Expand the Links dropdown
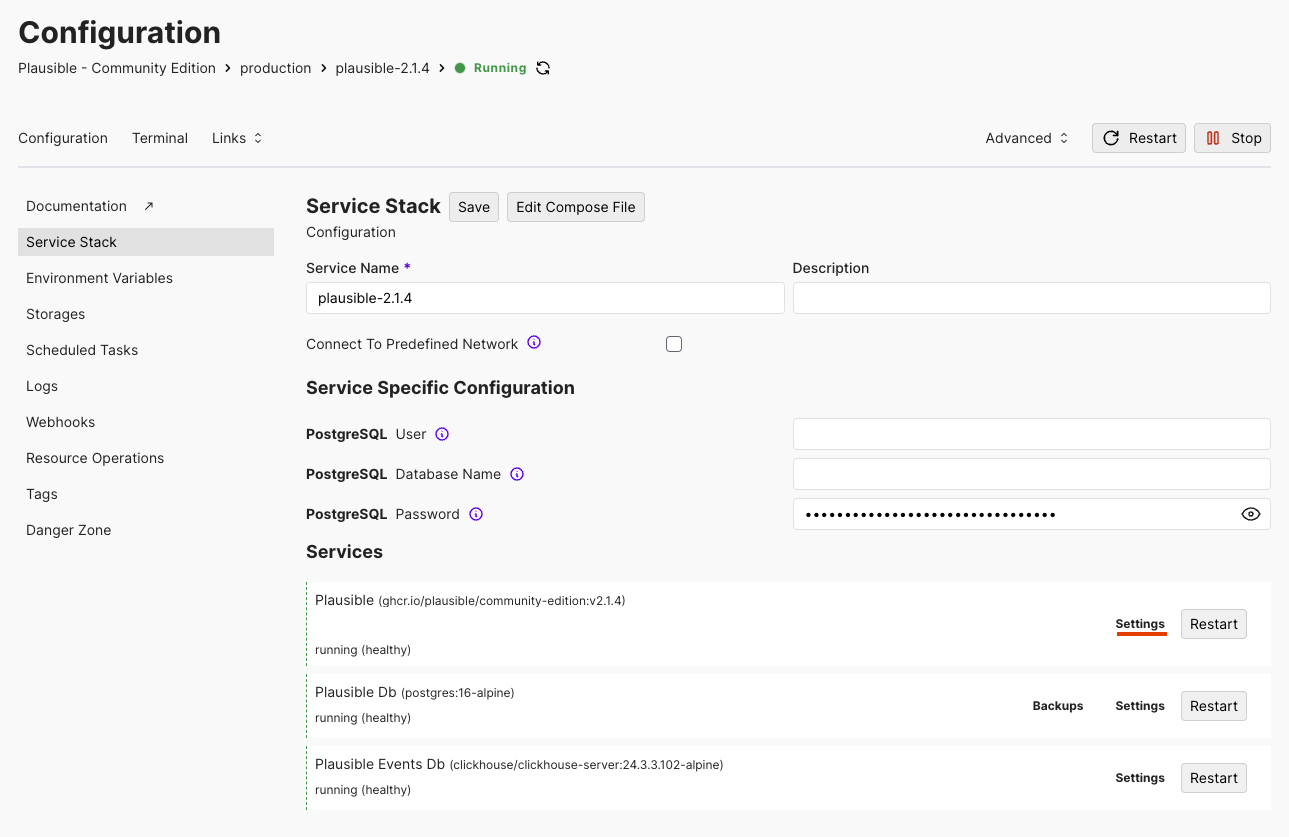 (x=237, y=138)
